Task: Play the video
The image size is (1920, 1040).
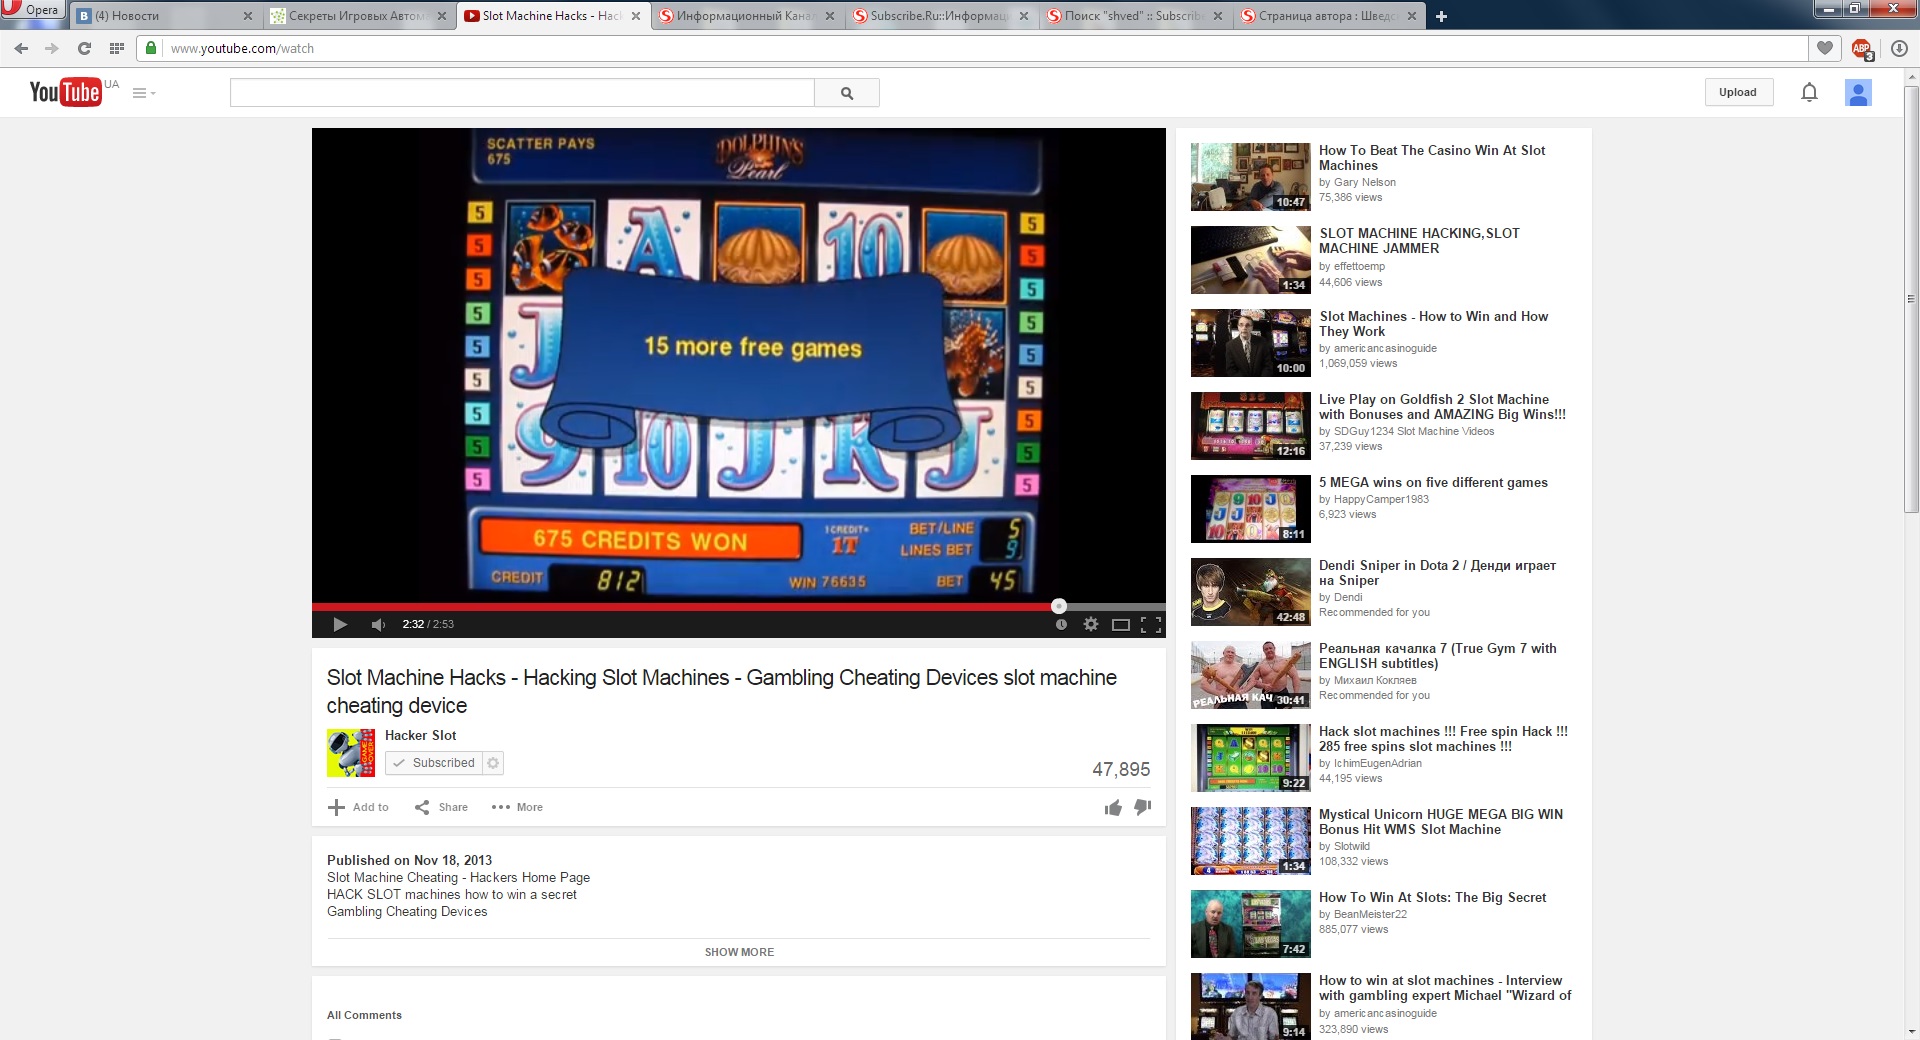Action: [x=340, y=624]
